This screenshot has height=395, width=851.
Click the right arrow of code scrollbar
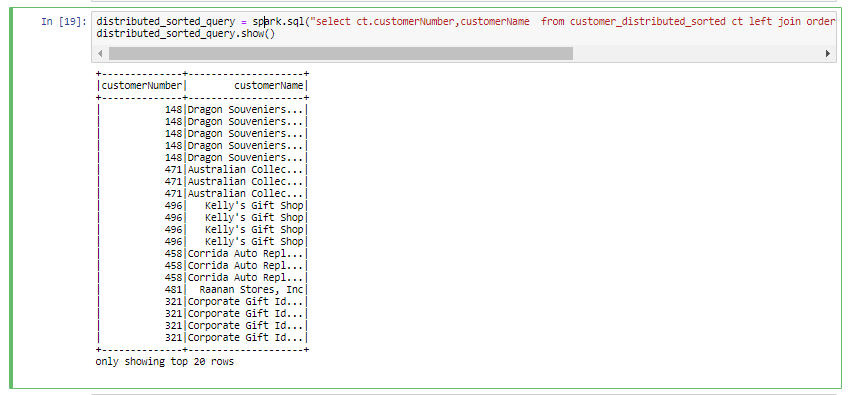click(828, 54)
